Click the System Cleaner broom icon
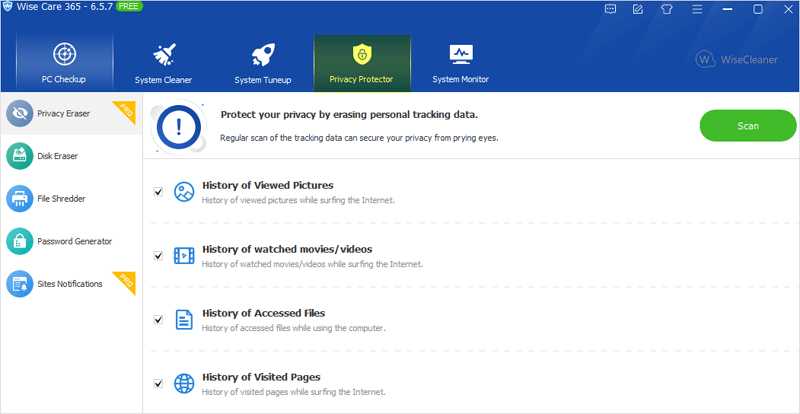 point(164,55)
